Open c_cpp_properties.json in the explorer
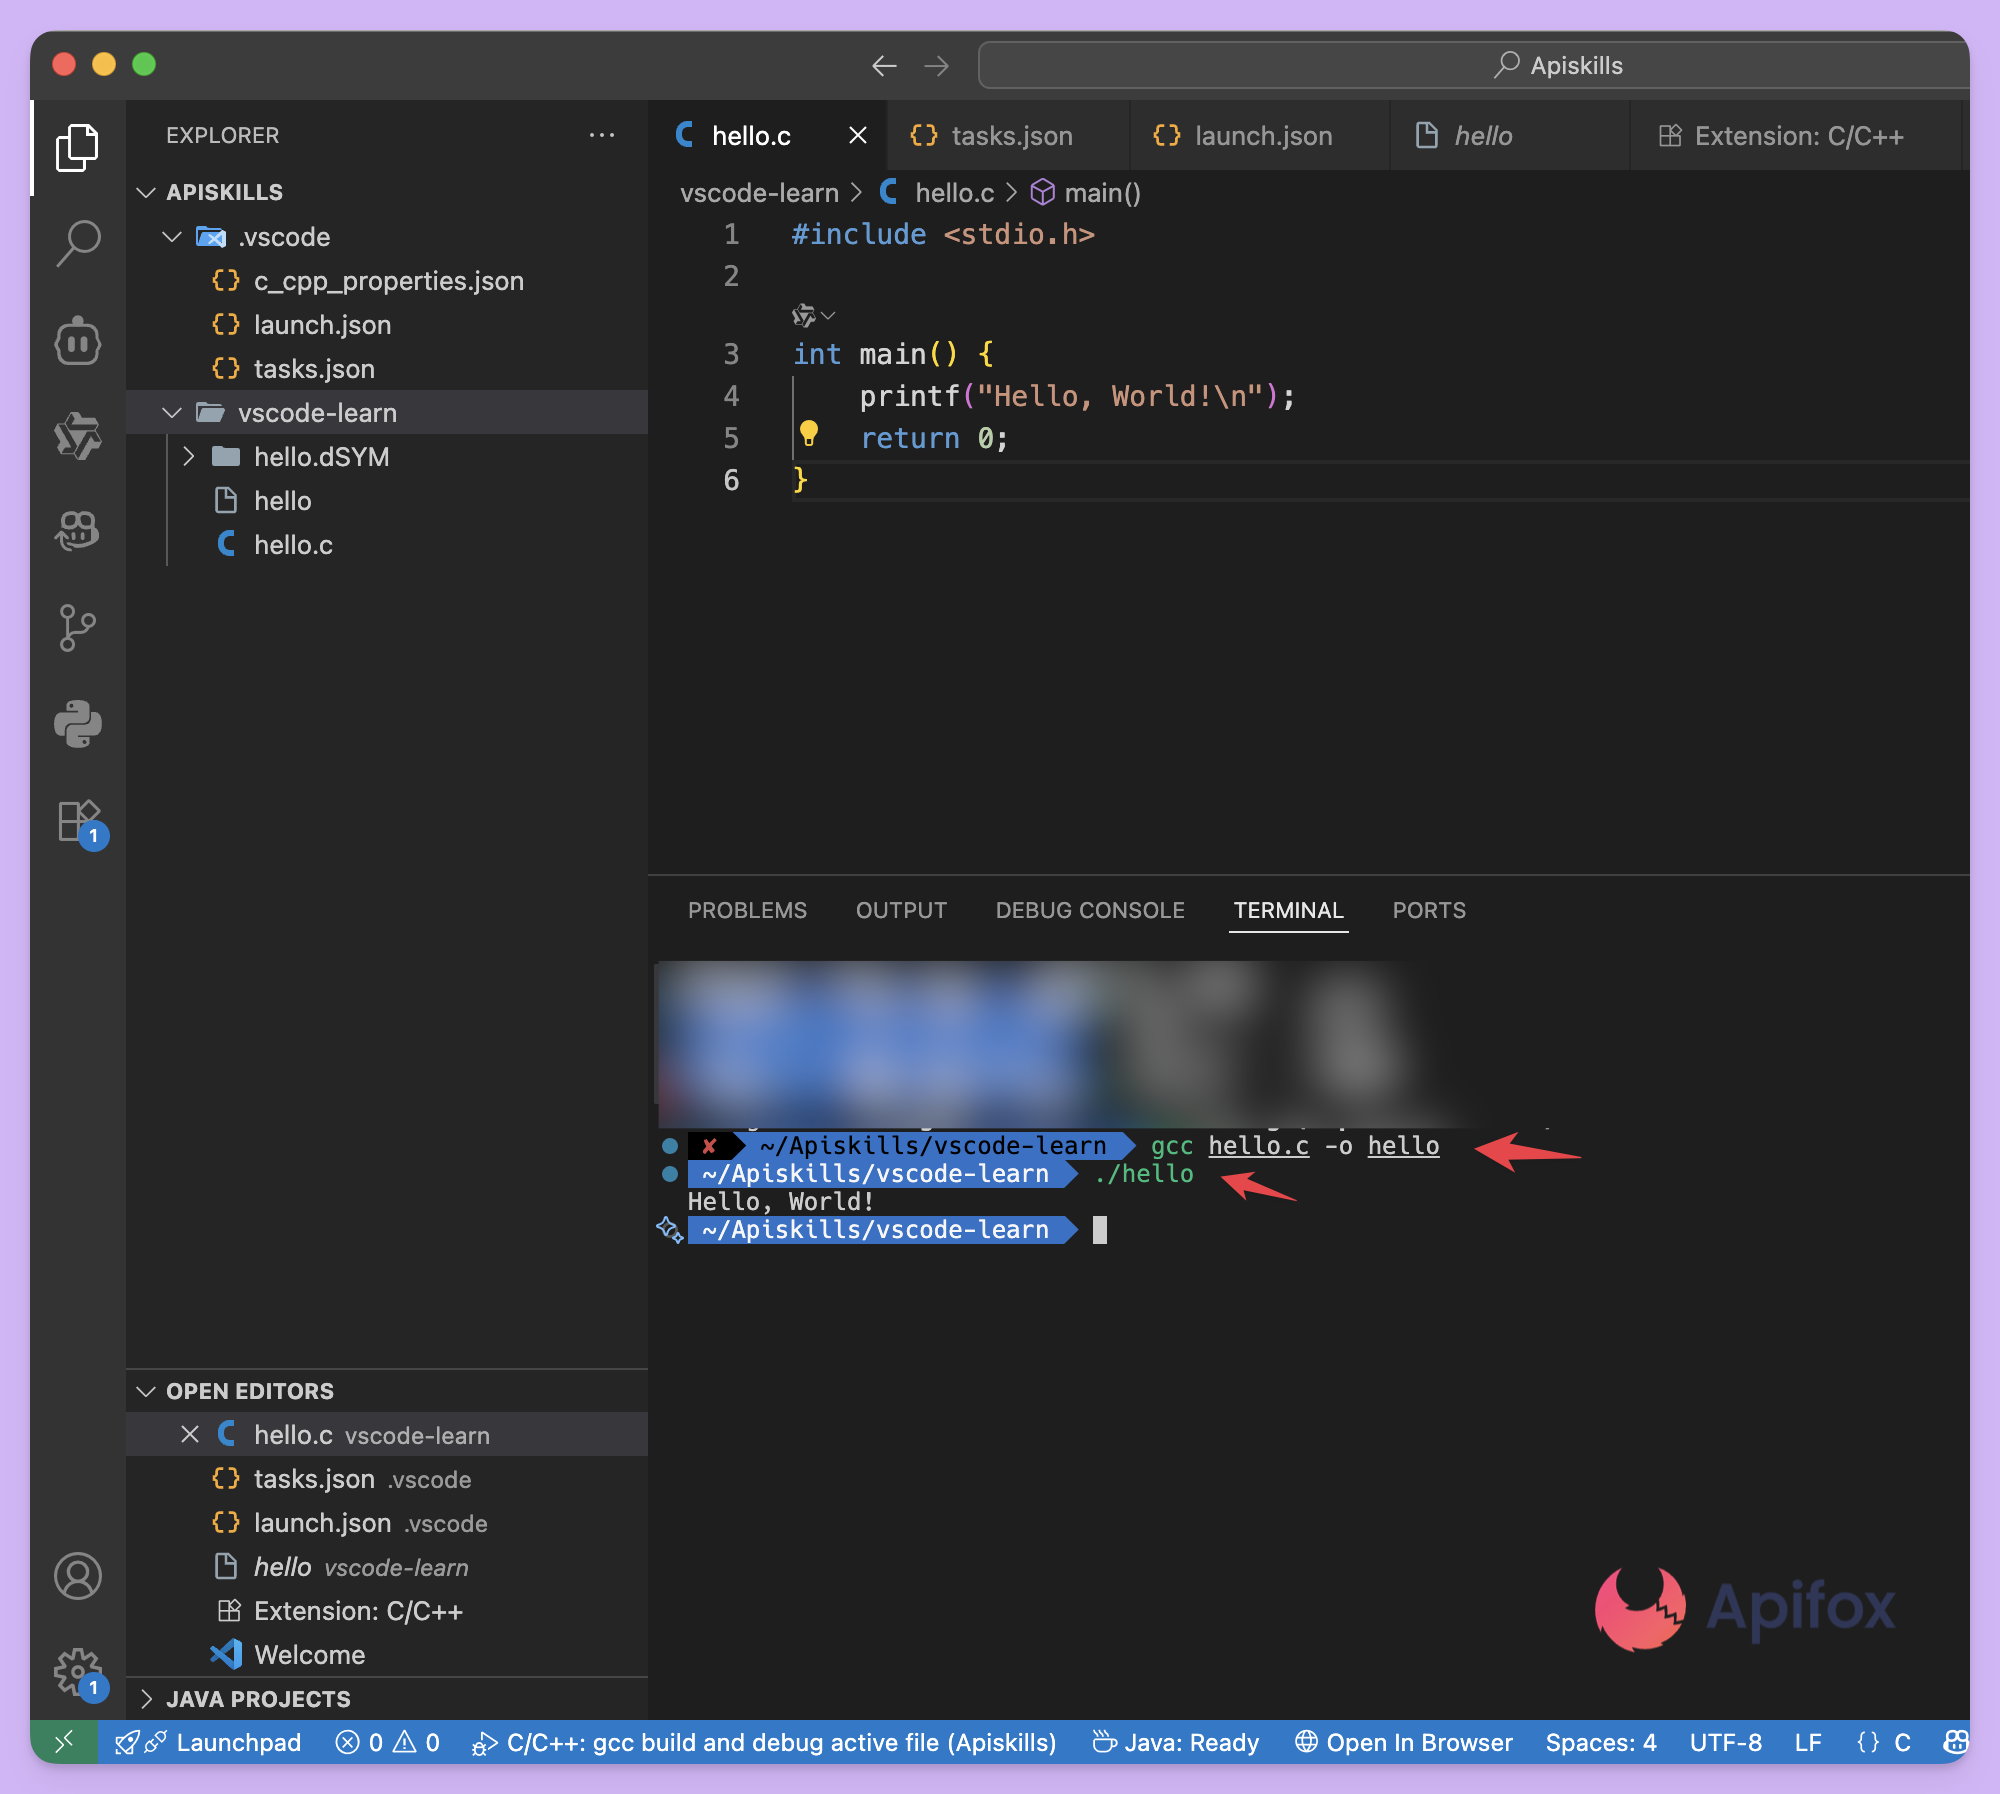Screen dimensions: 2000x1794 coord(388,281)
